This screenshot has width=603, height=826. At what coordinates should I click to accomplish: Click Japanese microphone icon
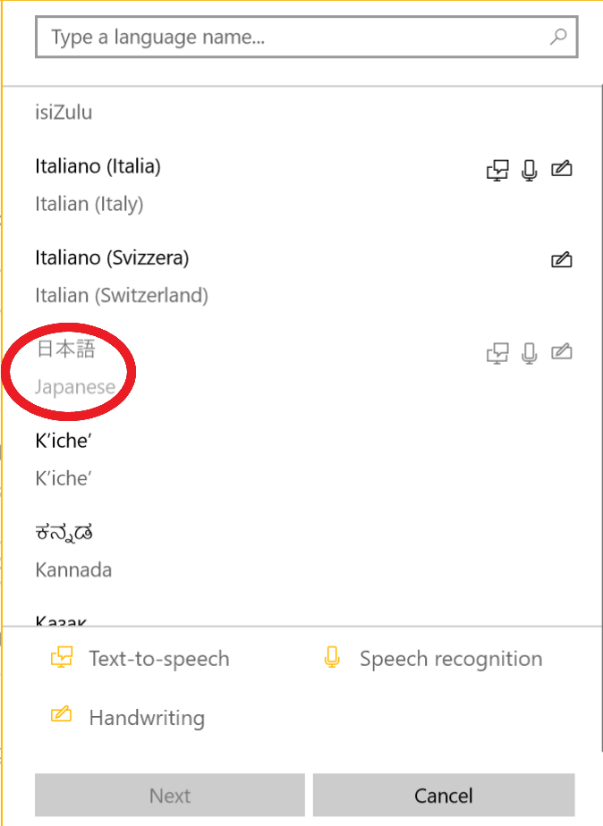(x=529, y=353)
